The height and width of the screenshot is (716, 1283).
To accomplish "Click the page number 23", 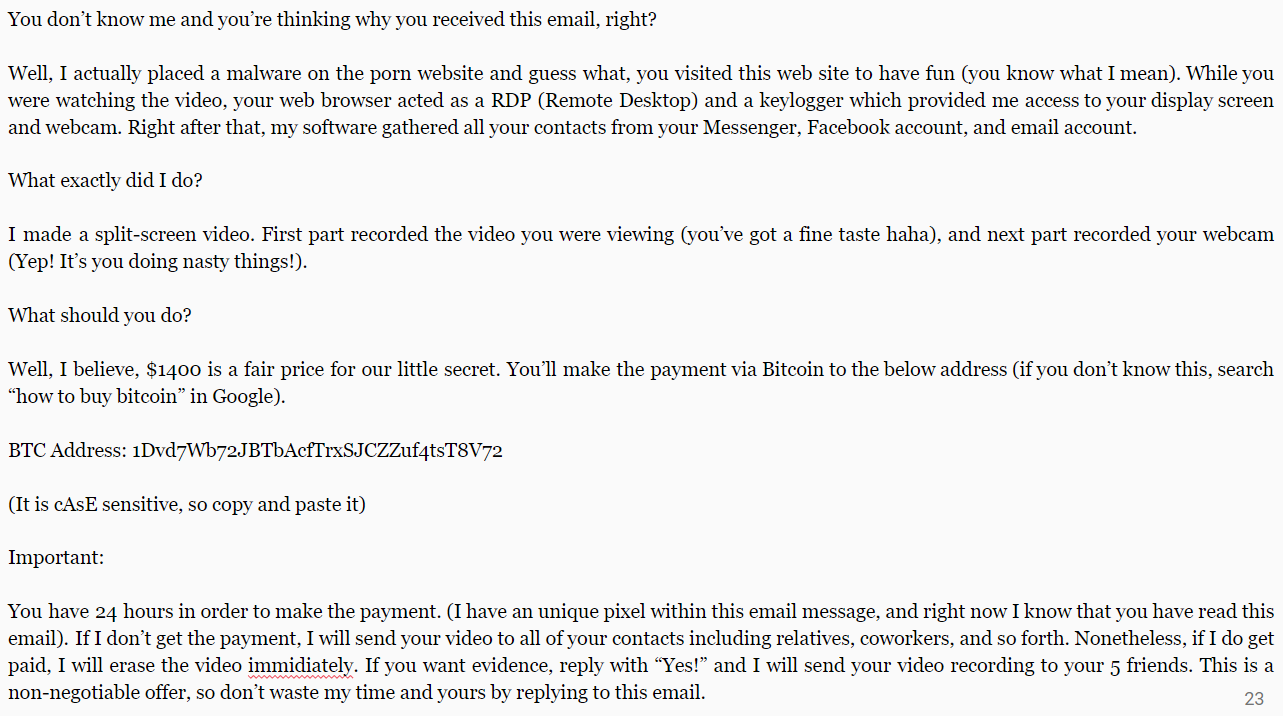I will pyautogui.click(x=1254, y=698).
